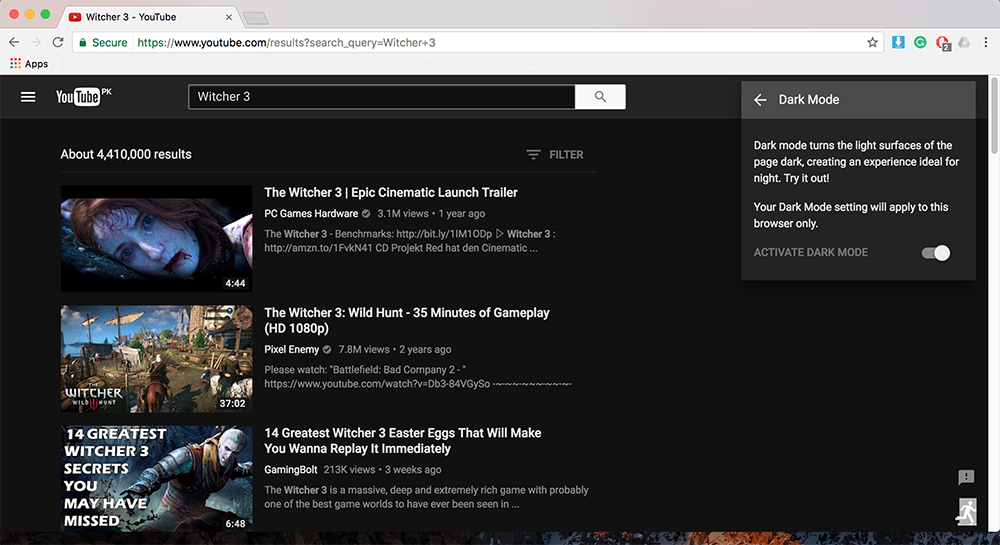
Task: Close the Witcher 3 - YouTube tab
Action: pos(229,17)
